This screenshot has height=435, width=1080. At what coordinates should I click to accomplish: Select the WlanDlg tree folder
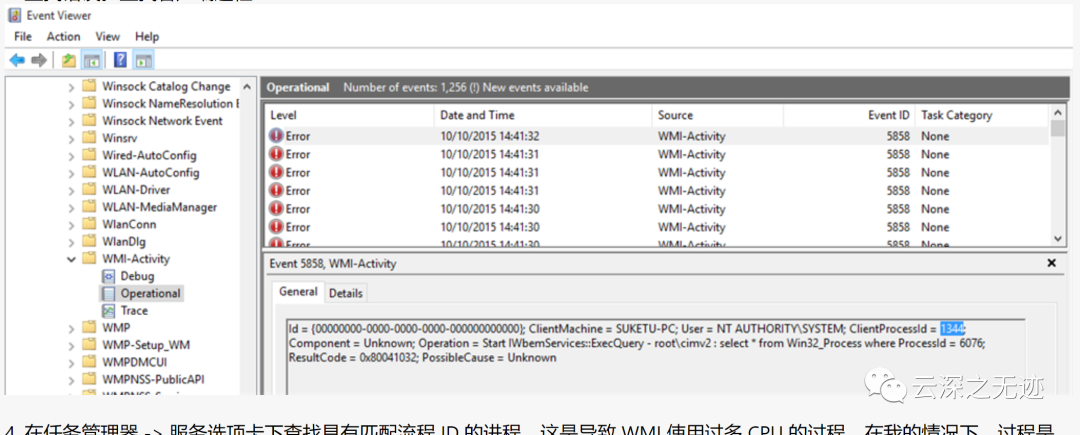click(124, 242)
